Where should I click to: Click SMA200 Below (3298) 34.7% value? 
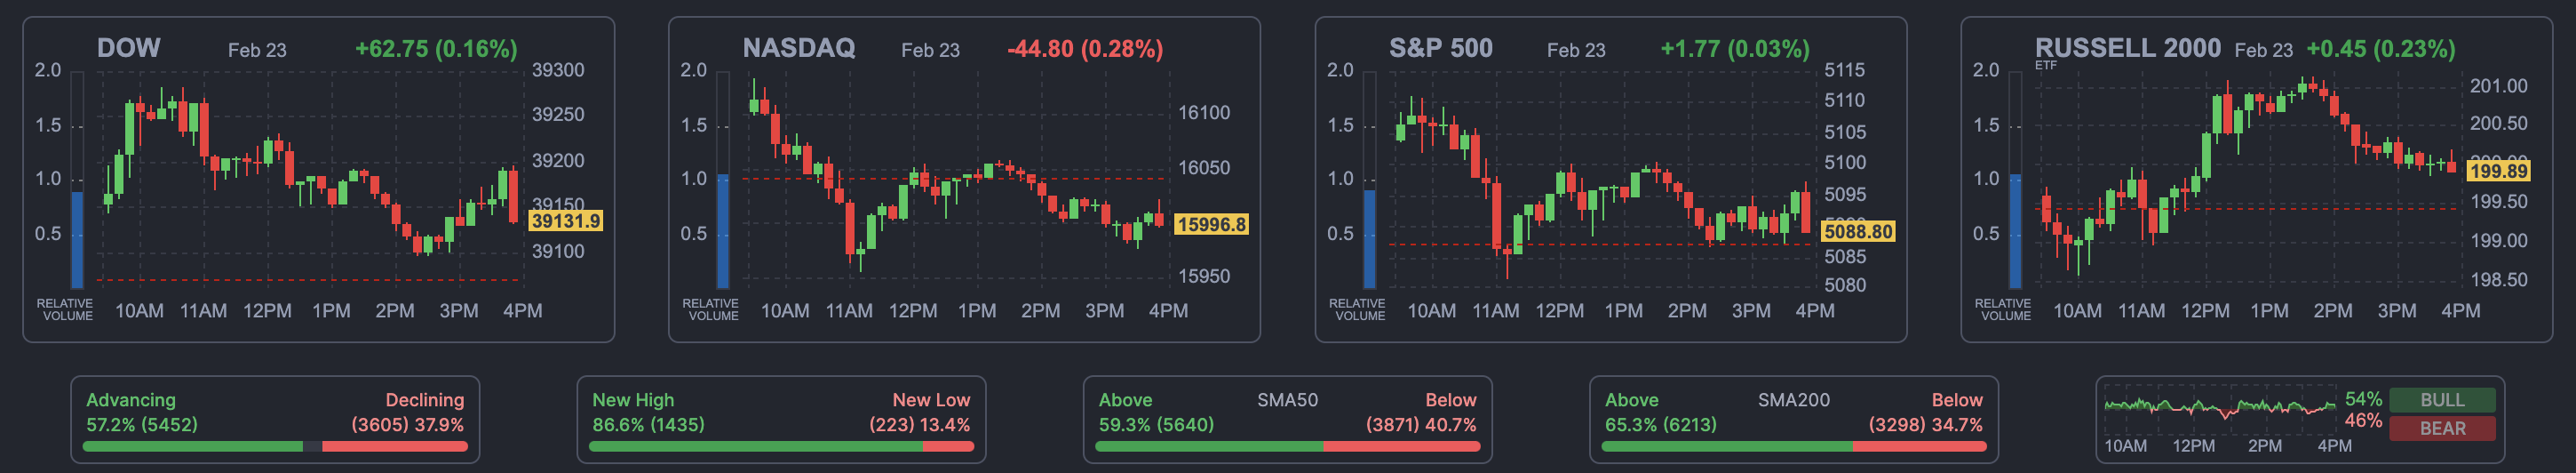pos(1926,424)
